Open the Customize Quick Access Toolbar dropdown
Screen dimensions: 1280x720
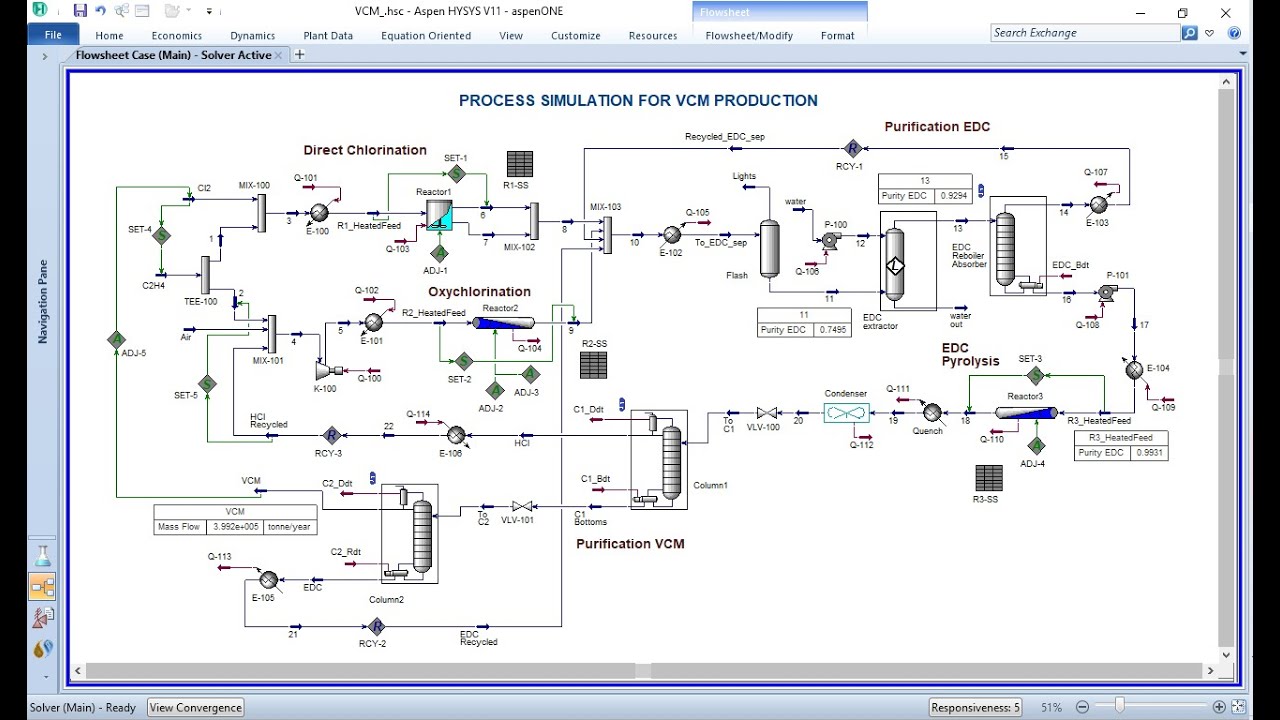(209, 11)
